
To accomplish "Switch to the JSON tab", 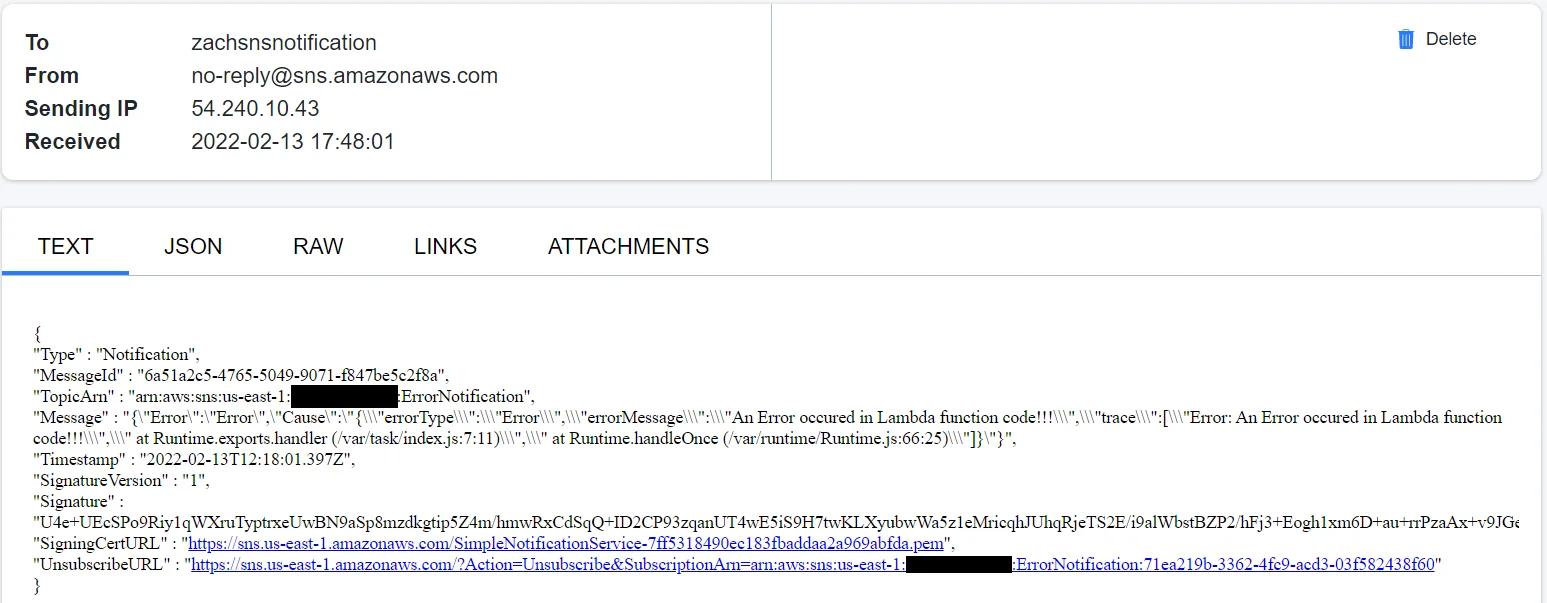I will click(x=192, y=246).
